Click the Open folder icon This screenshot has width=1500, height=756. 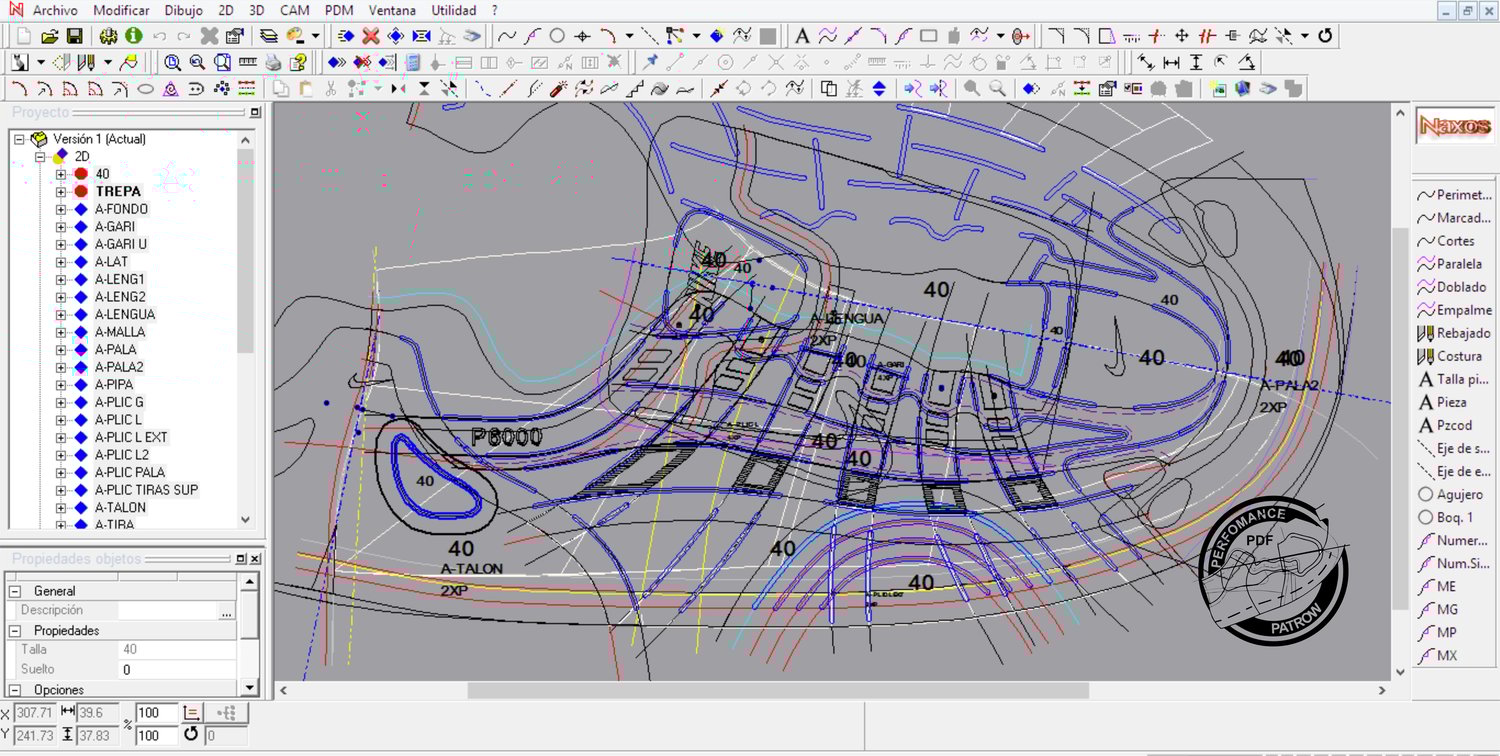(x=49, y=36)
